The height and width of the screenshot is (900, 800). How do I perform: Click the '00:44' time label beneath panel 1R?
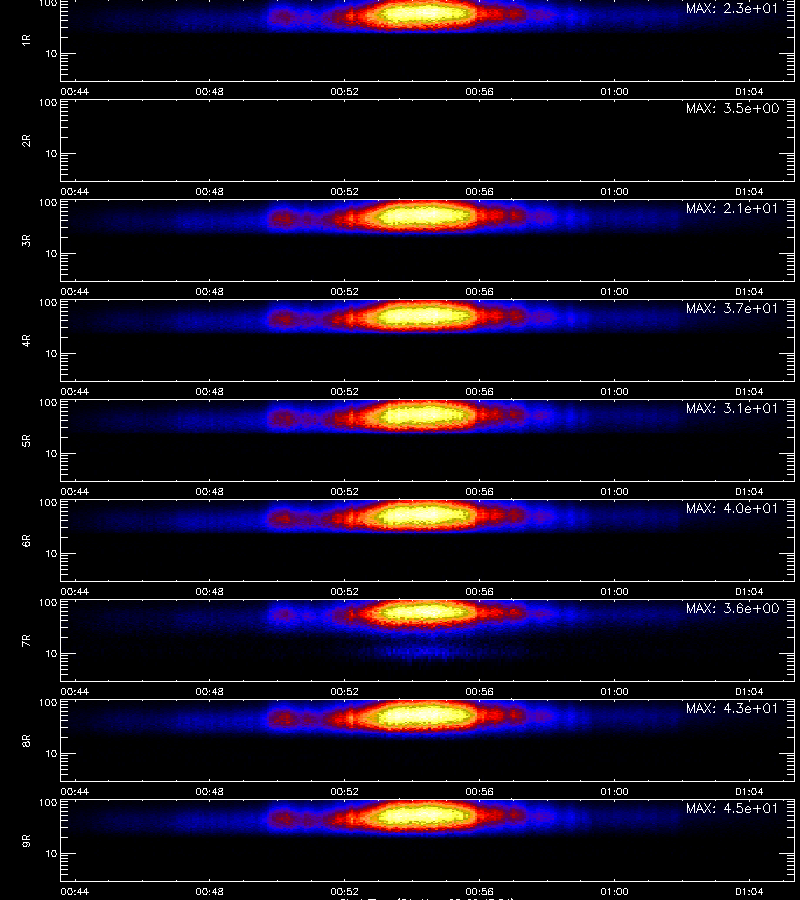[x=75, y=92]
